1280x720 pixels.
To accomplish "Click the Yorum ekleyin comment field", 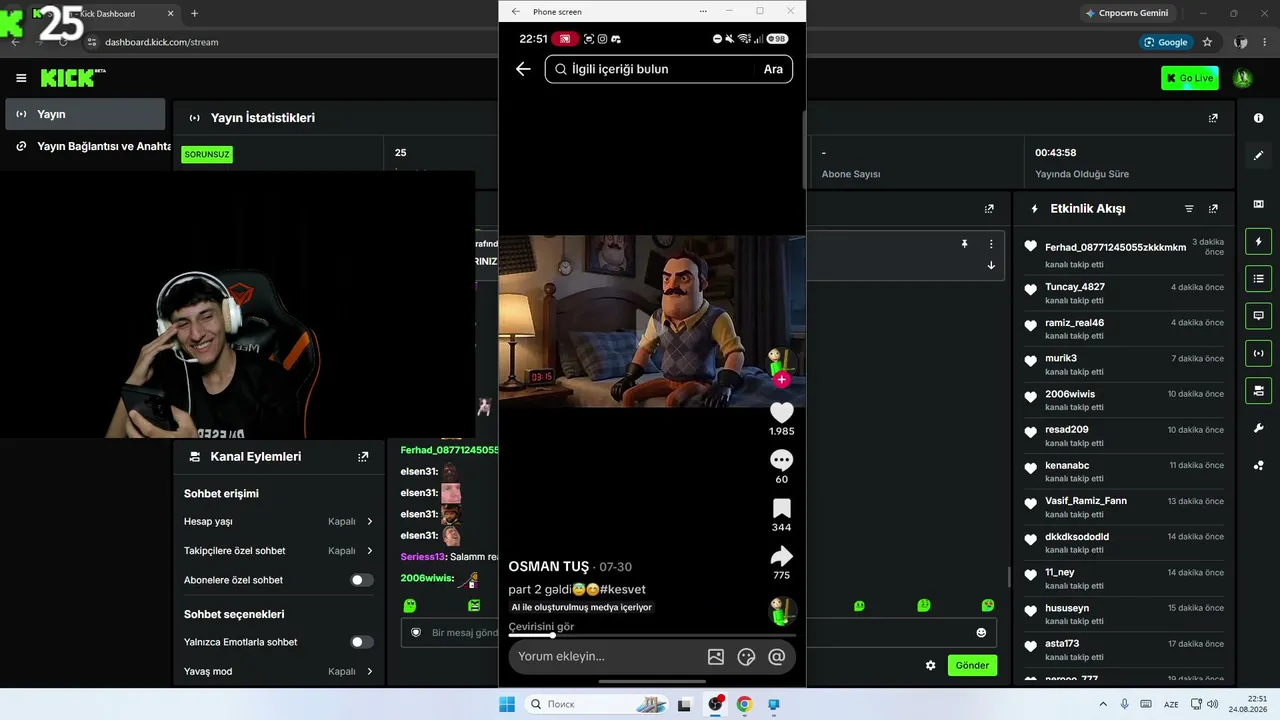I will click(x=606, y=657).
